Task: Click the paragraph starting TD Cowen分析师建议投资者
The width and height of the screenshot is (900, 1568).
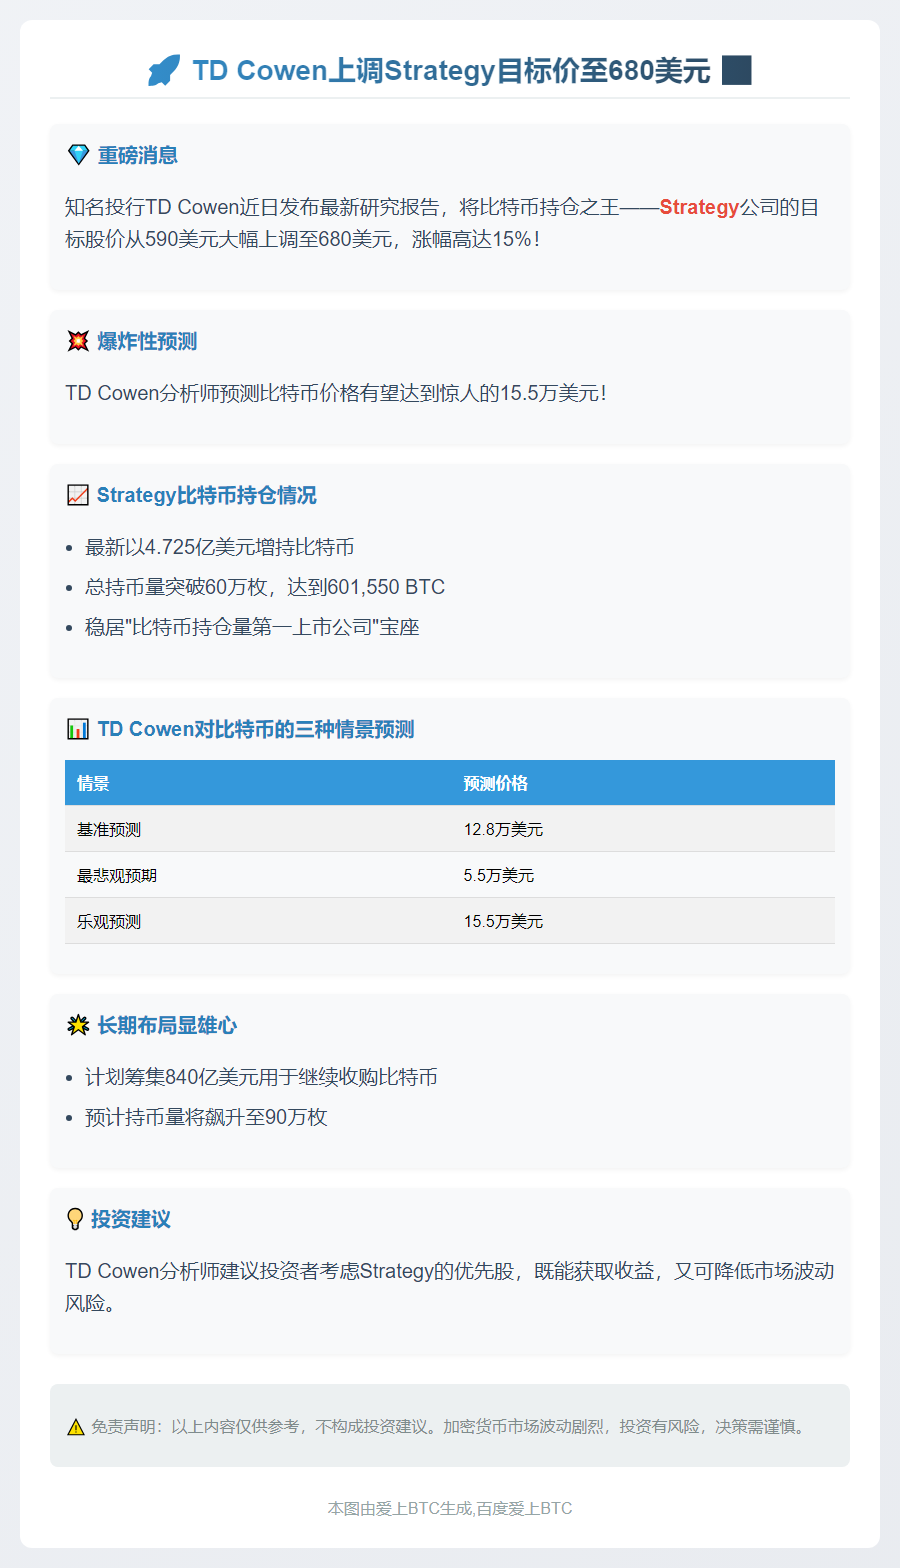Action: pos(450,1287)
